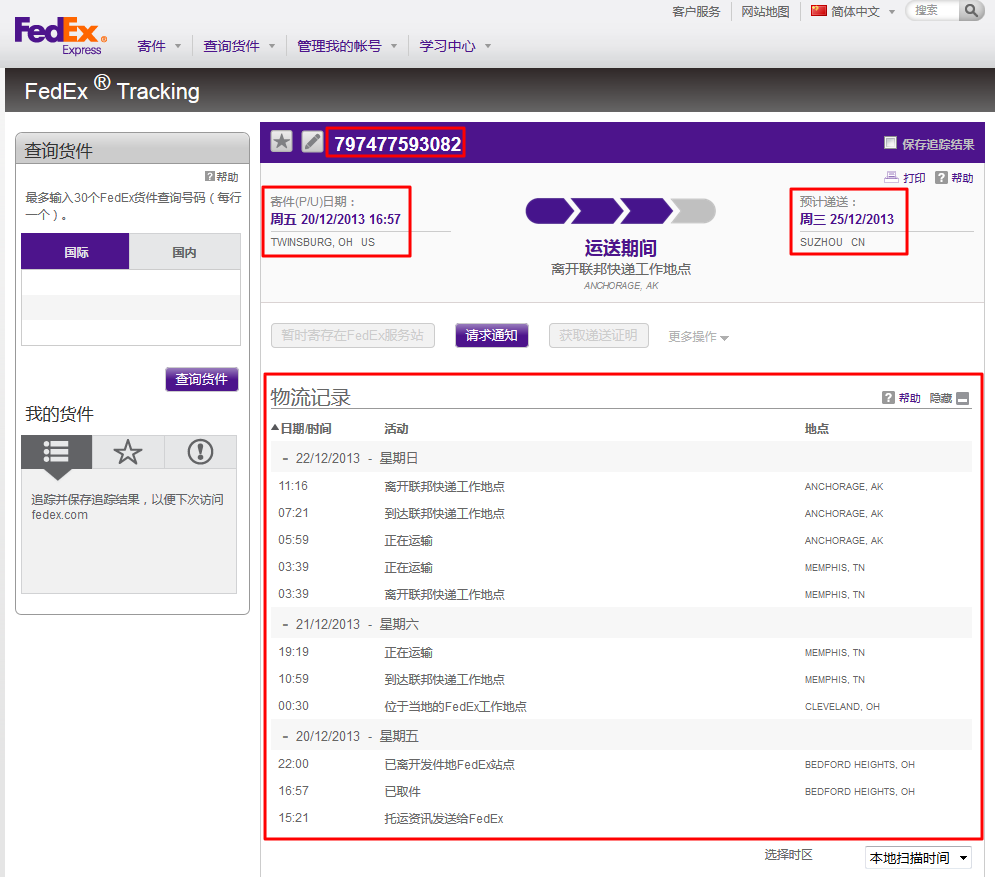Click the 周三 25/12/2013 estimated delivery date
The image size is (995, 877).
[847, 219]
